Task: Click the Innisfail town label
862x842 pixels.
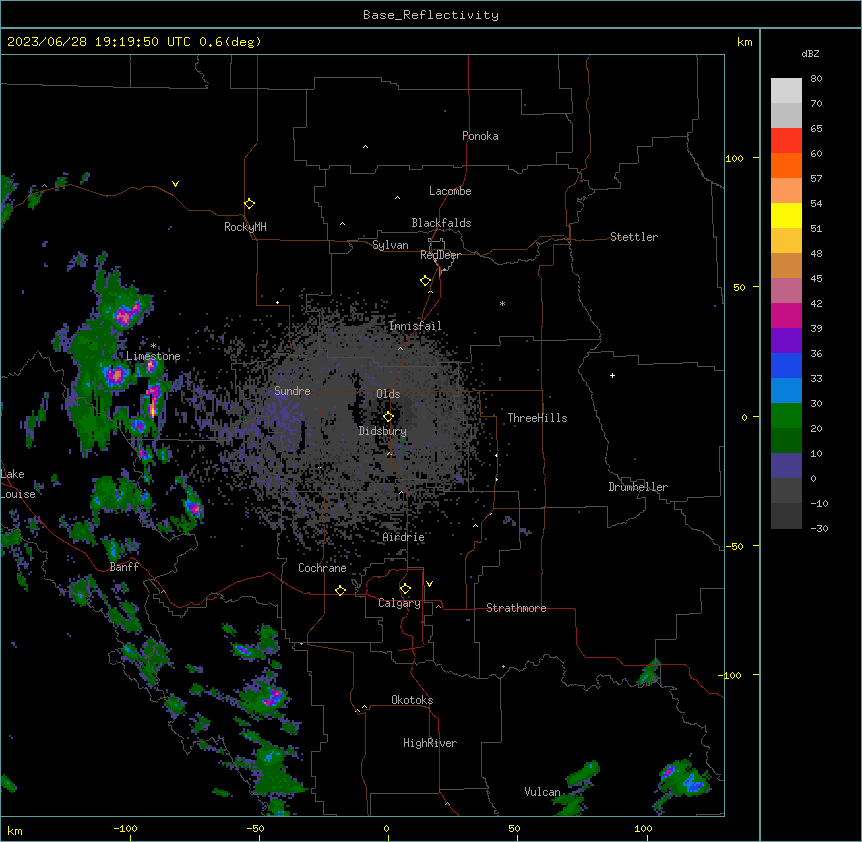Action: [x=415, y=326]
